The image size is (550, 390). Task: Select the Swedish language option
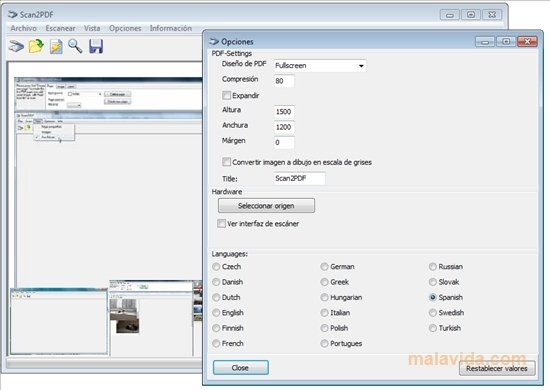click(x=433, y=313)
